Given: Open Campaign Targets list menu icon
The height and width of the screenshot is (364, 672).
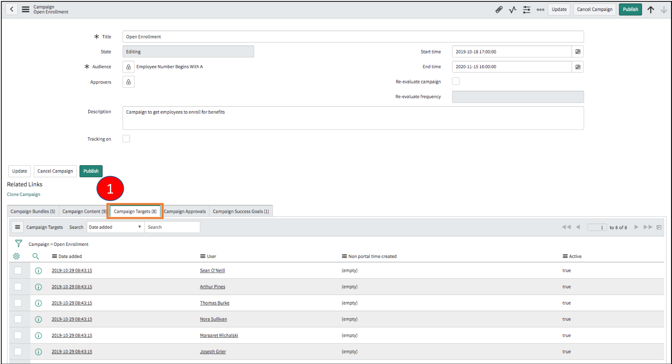Looking at the screenshot, I should (18, 227).
